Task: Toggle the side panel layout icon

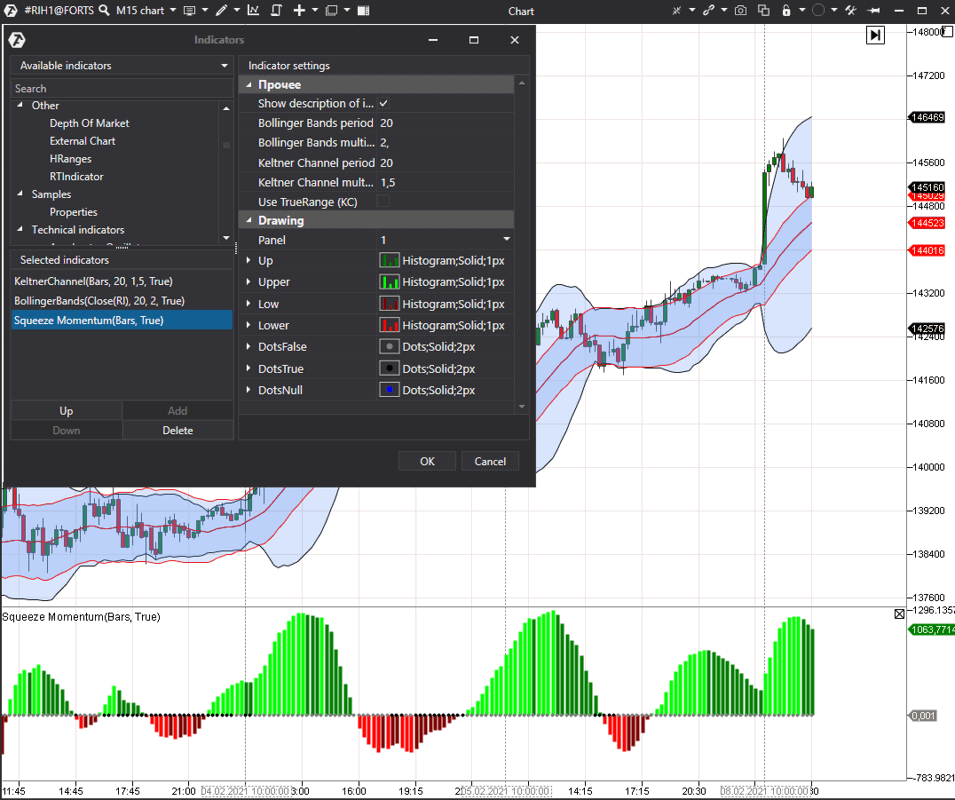Action: point(364,10)
